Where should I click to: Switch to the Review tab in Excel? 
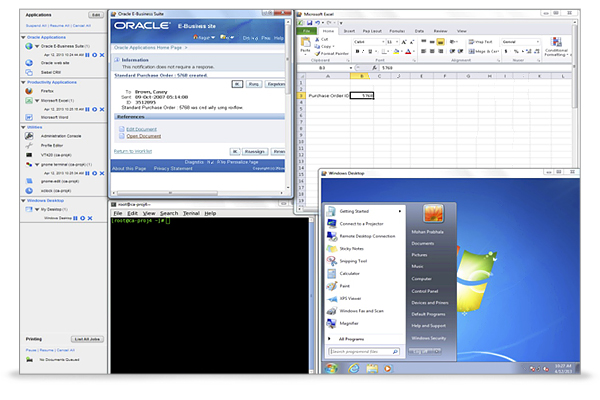click(440, 31)
